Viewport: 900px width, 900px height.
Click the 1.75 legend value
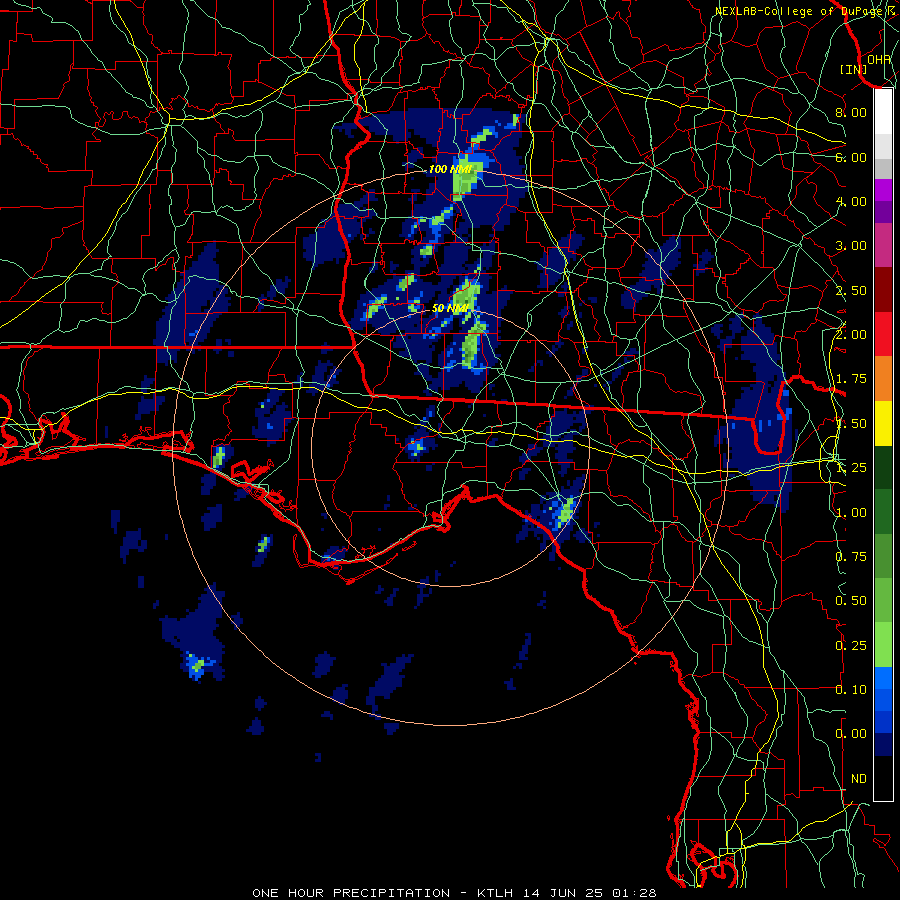point(851,379)
